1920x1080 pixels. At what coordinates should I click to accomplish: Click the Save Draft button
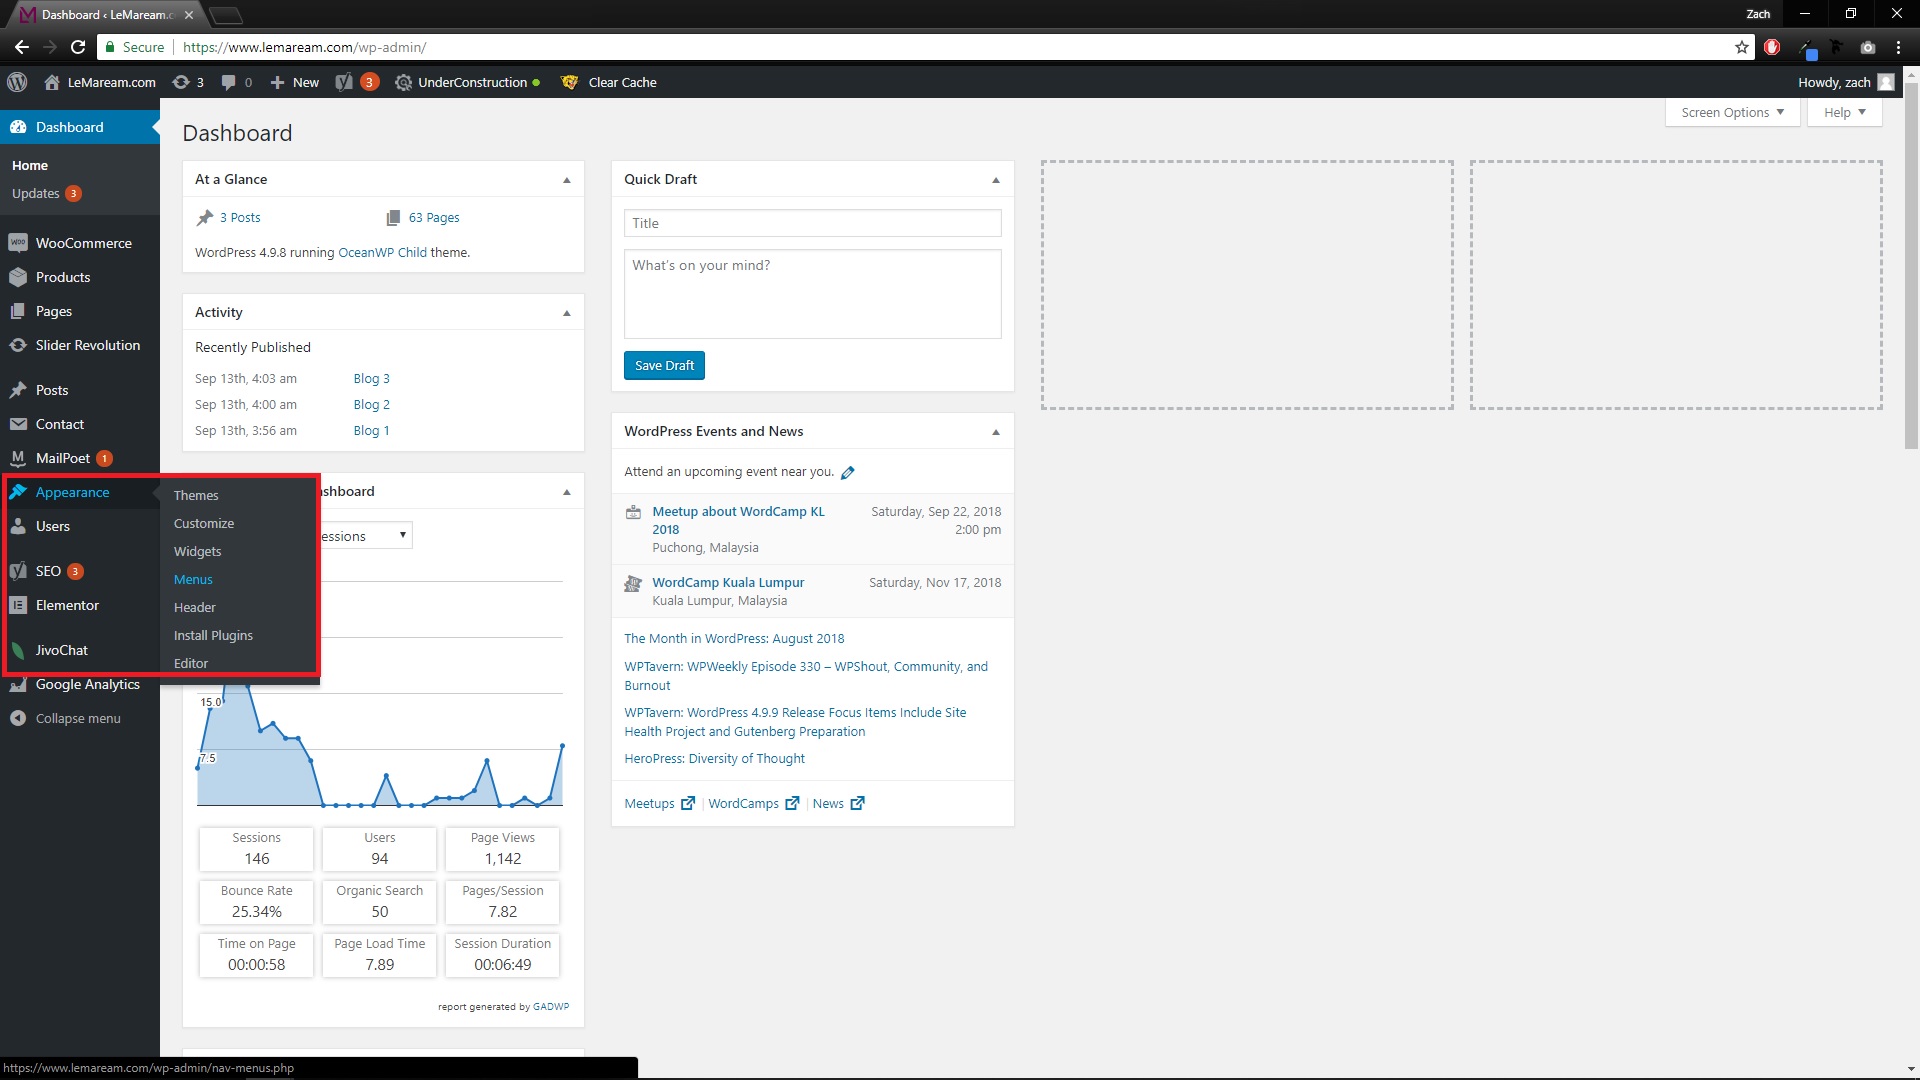click(664, 365)
